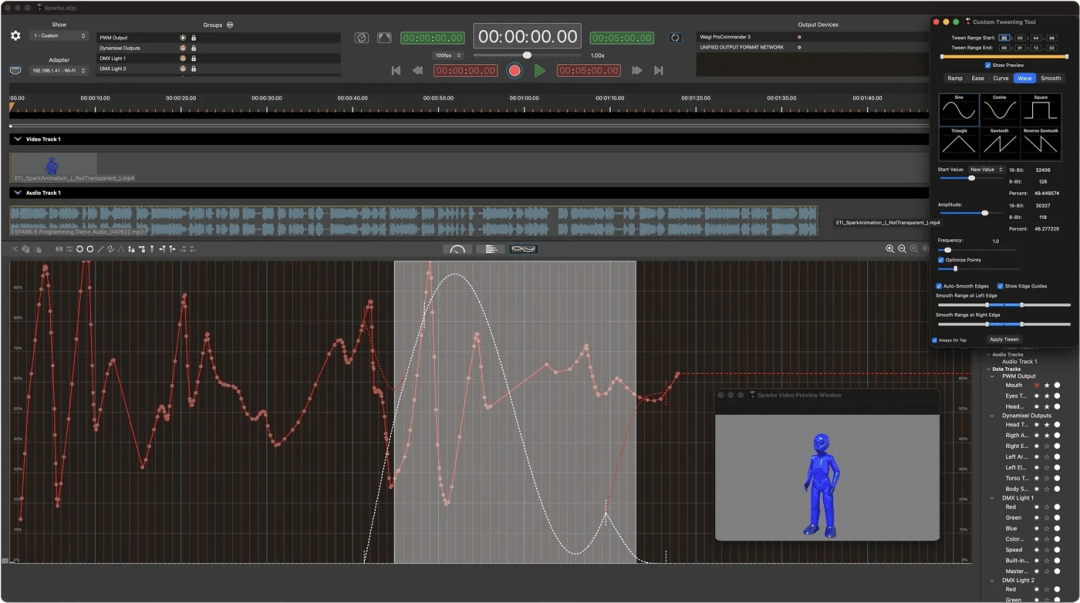Click the network adapter icon

coord(15,70)
